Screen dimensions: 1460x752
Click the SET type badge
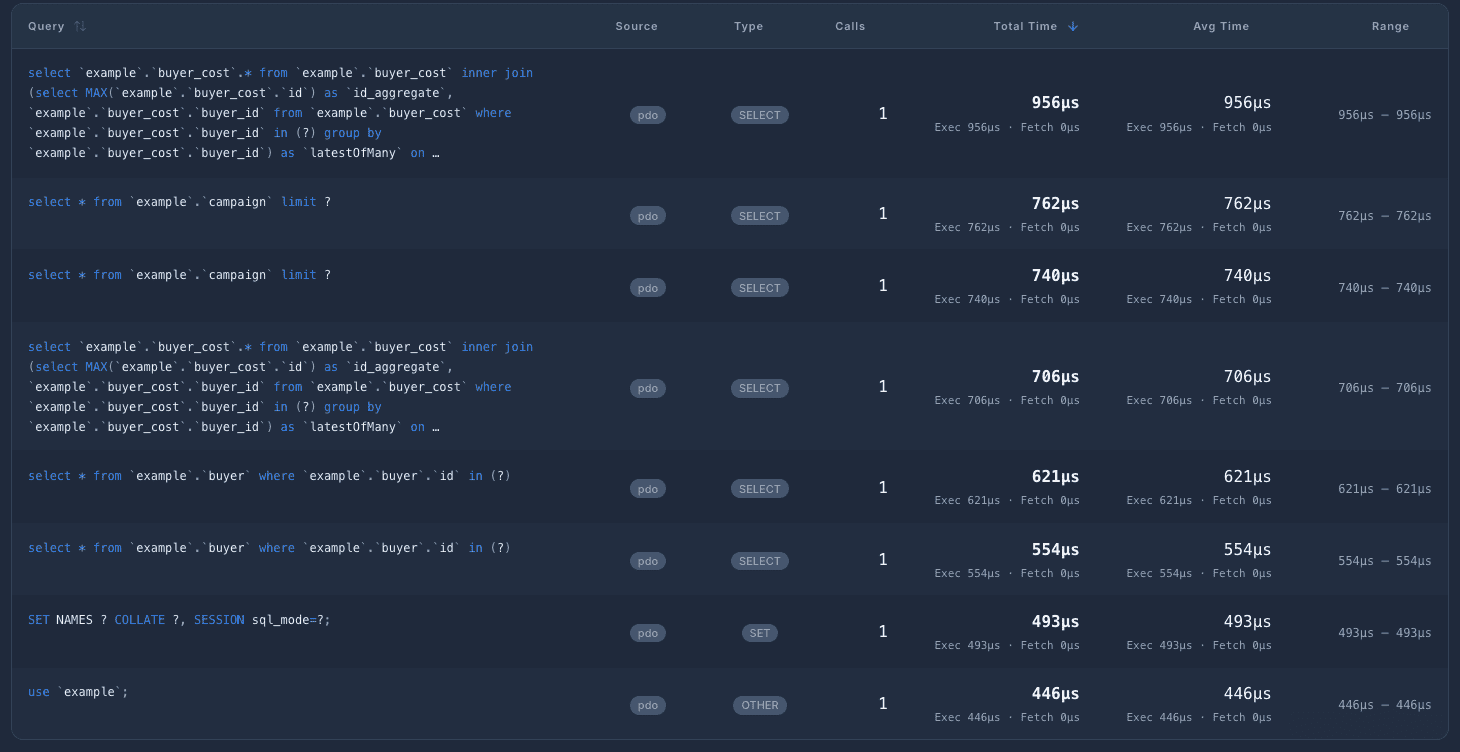click(x=760, y=633)
